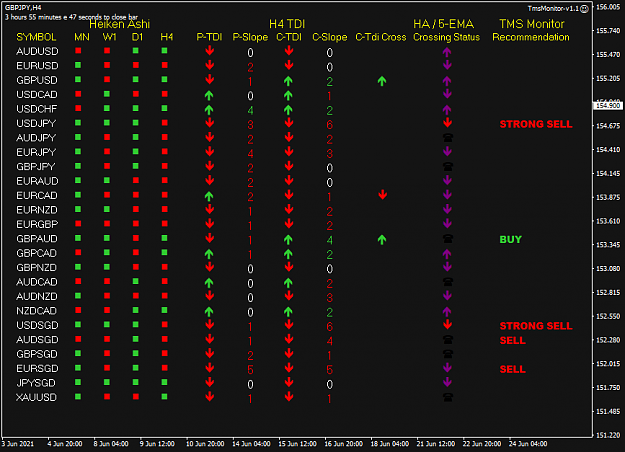Click the green D1 square for JPYSGD

[136, 382]
